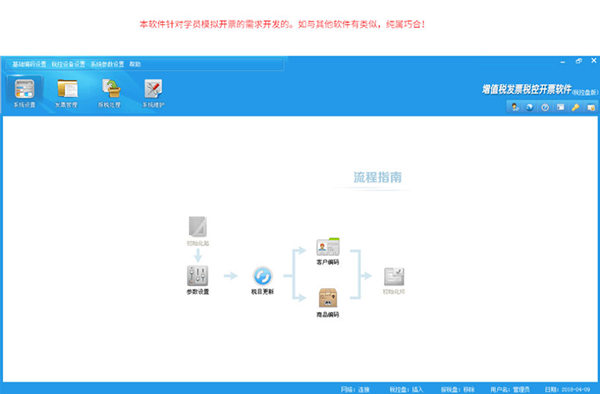600x394 pixels.
Task: Click the window/calendar icon in the quick toolbar
Action: [x=560, y=107]
